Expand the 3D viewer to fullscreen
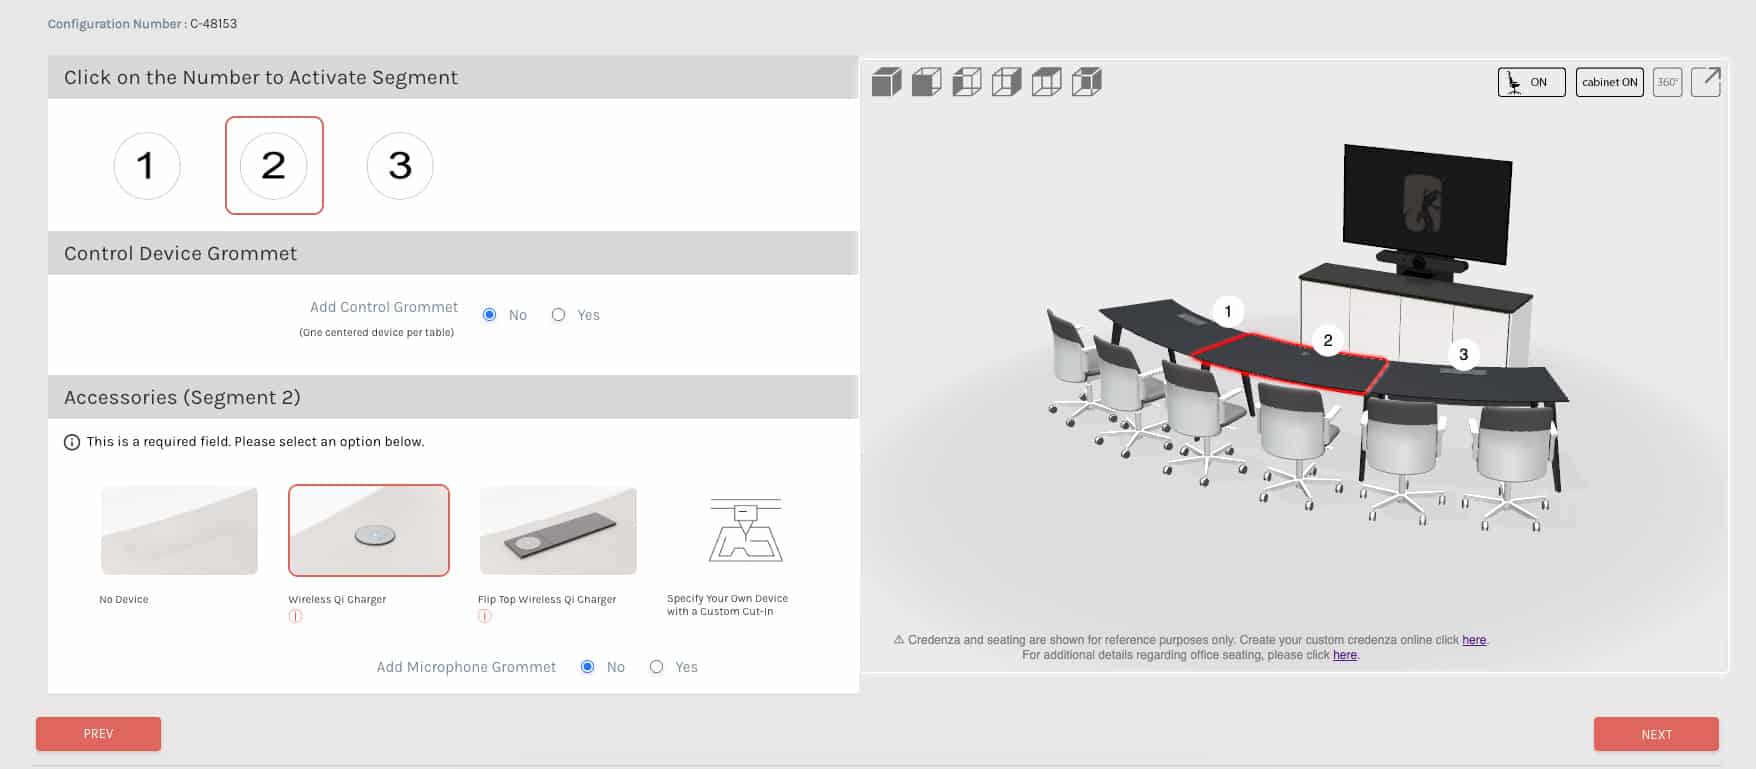 tap(1706, 82)
